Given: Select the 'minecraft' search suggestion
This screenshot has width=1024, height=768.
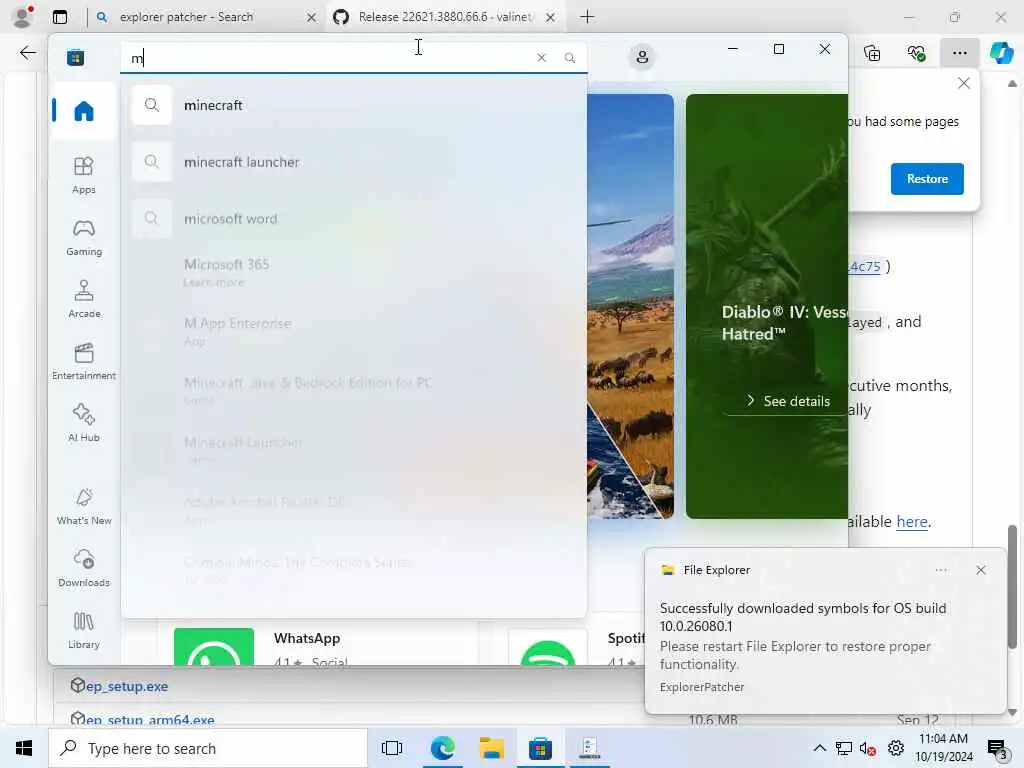Looking at the screenshot, I should click(353, 105).
